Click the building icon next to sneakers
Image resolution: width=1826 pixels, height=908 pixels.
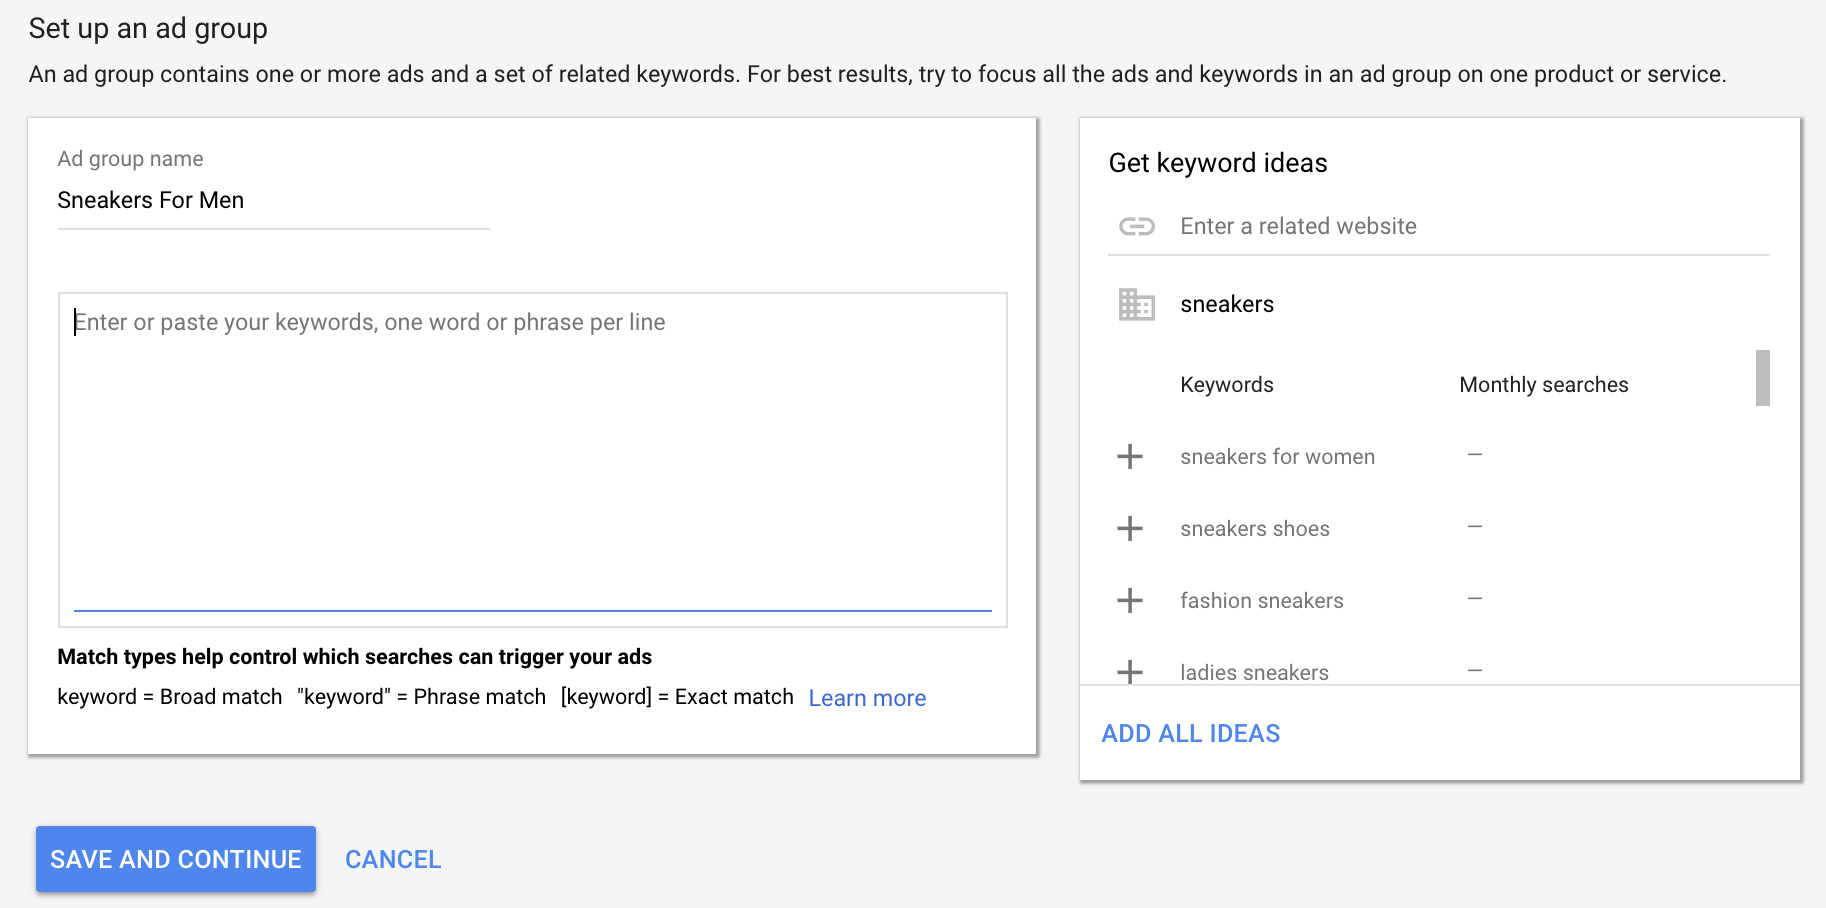click(x=1136, y=304)
